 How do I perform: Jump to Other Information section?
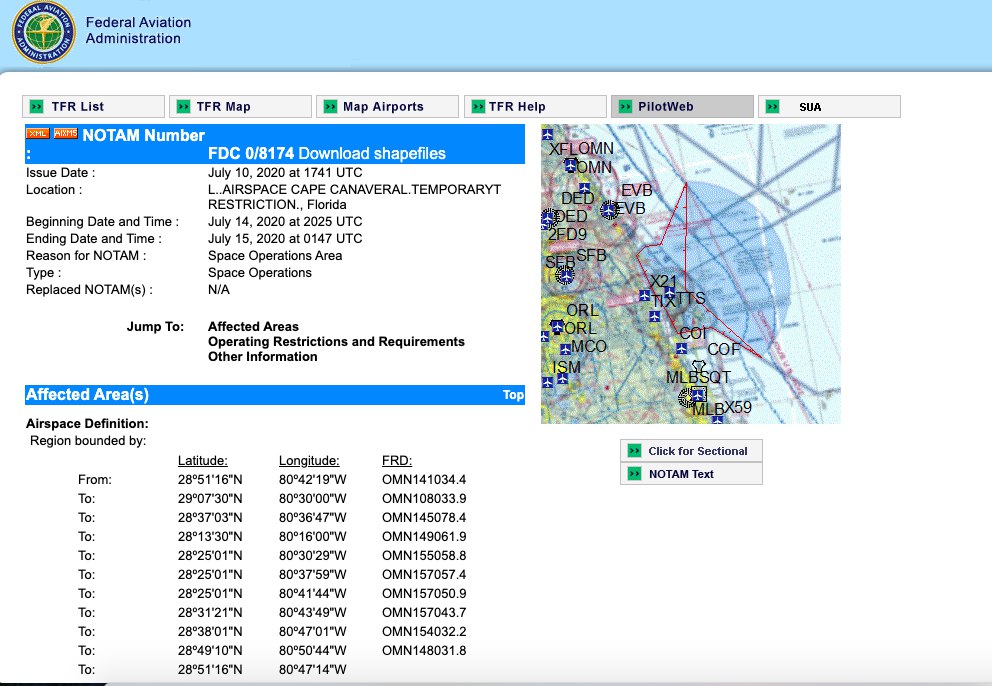pyautogui.click(x=263, y=357)
